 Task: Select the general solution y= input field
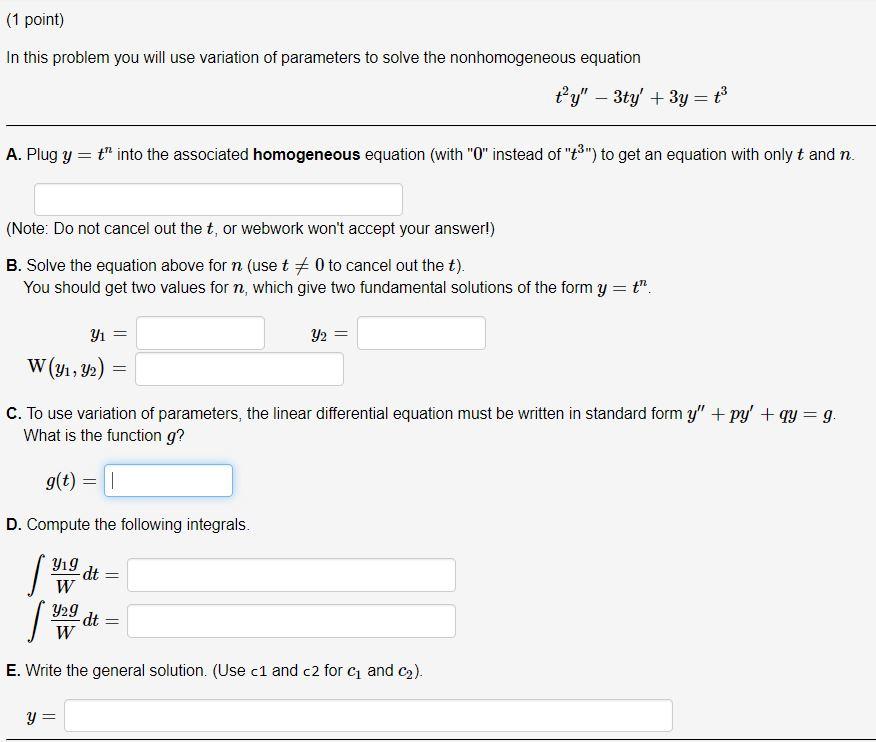point(368,714)
